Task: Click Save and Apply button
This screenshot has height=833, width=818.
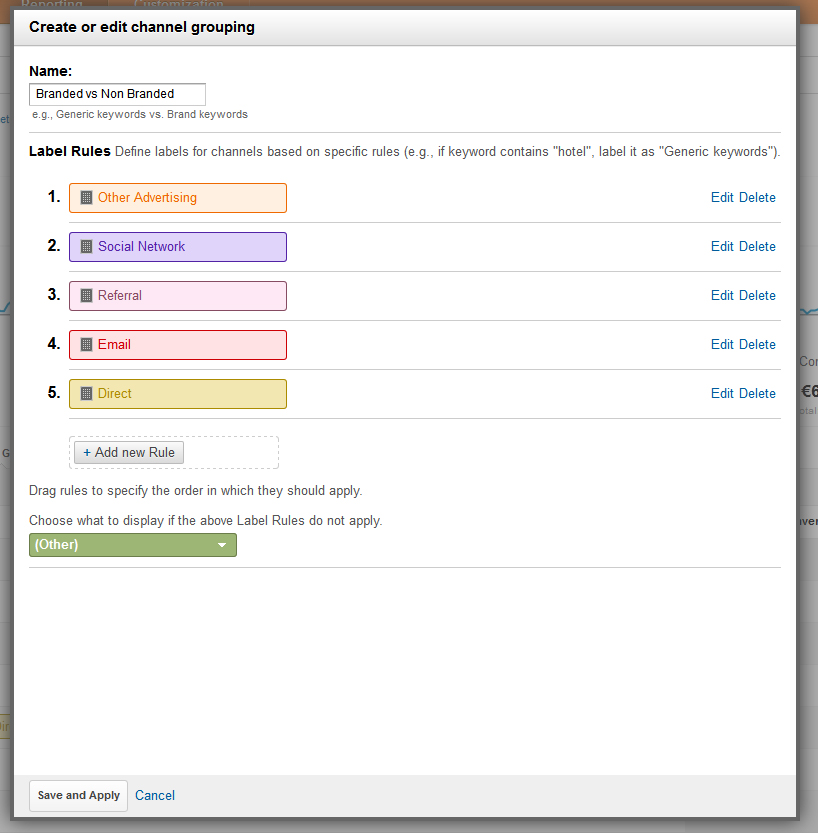Action: 79,796
